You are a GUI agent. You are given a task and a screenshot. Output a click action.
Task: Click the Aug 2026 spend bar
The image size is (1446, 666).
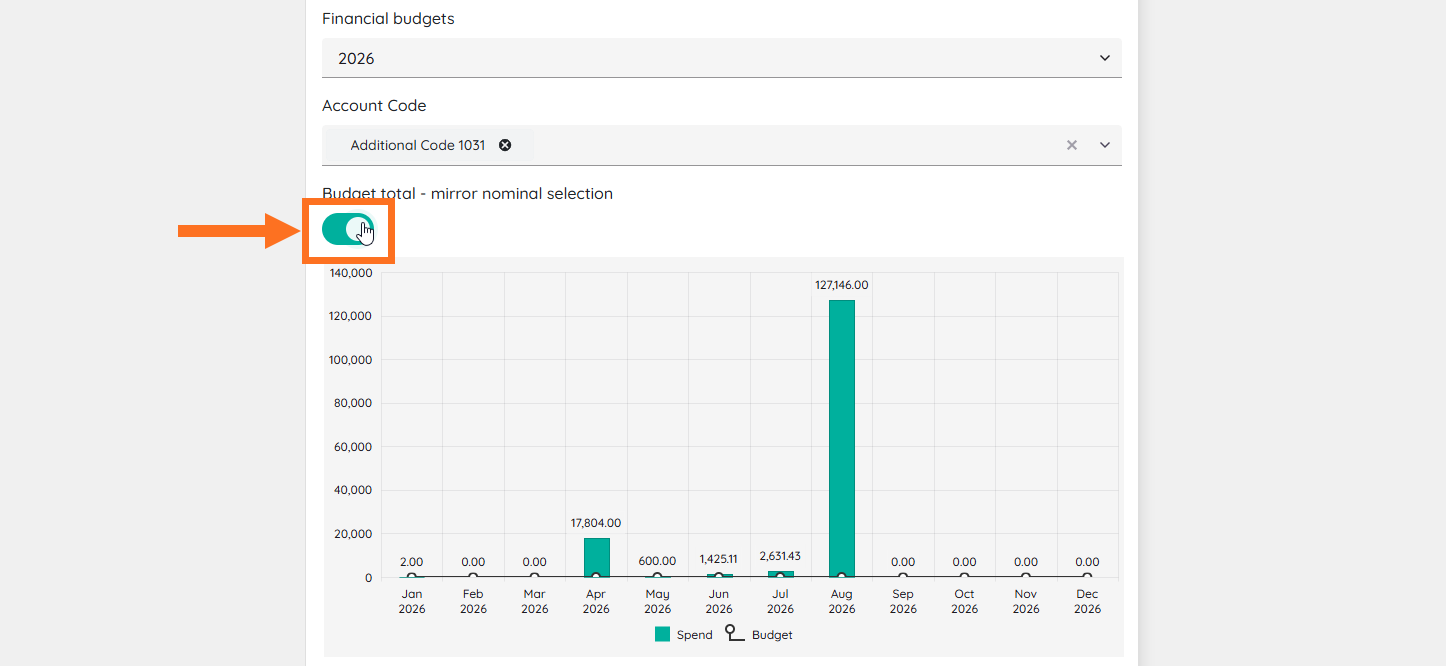(842, 438)
